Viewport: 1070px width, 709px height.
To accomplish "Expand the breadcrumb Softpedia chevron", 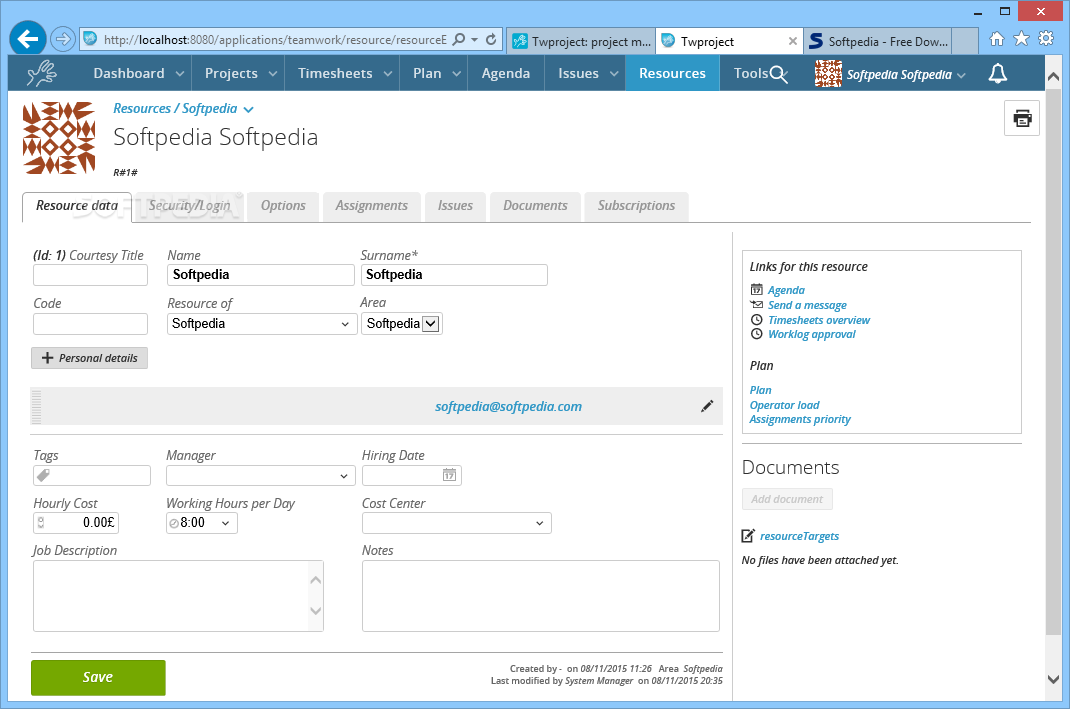I will (248, 110).
